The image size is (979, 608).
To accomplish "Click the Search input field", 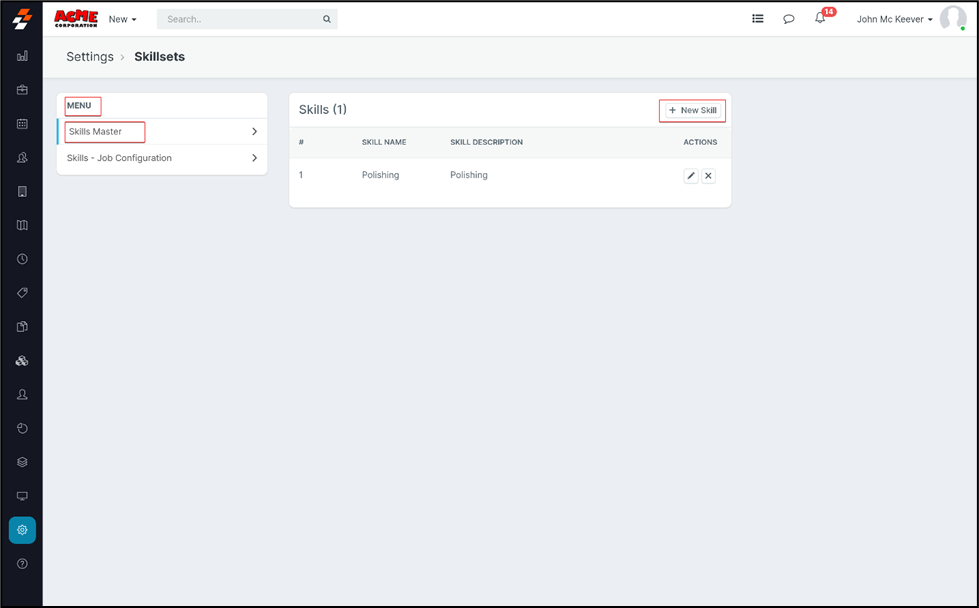I will click(240, 19).
